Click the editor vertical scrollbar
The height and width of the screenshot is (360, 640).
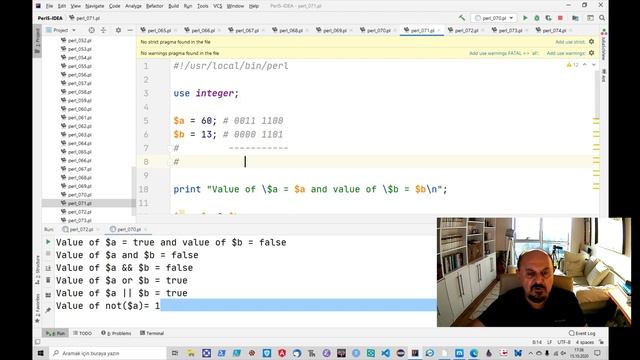click(x=597, y=96)
